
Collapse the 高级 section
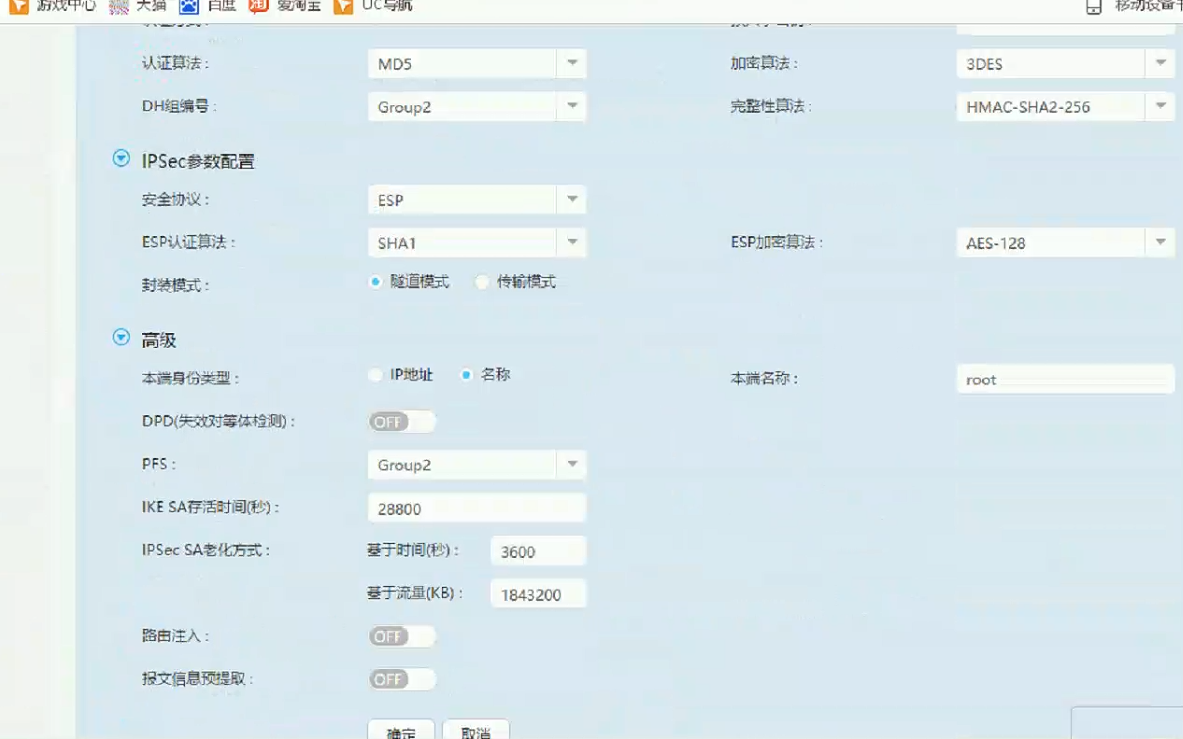pos(121,338)
